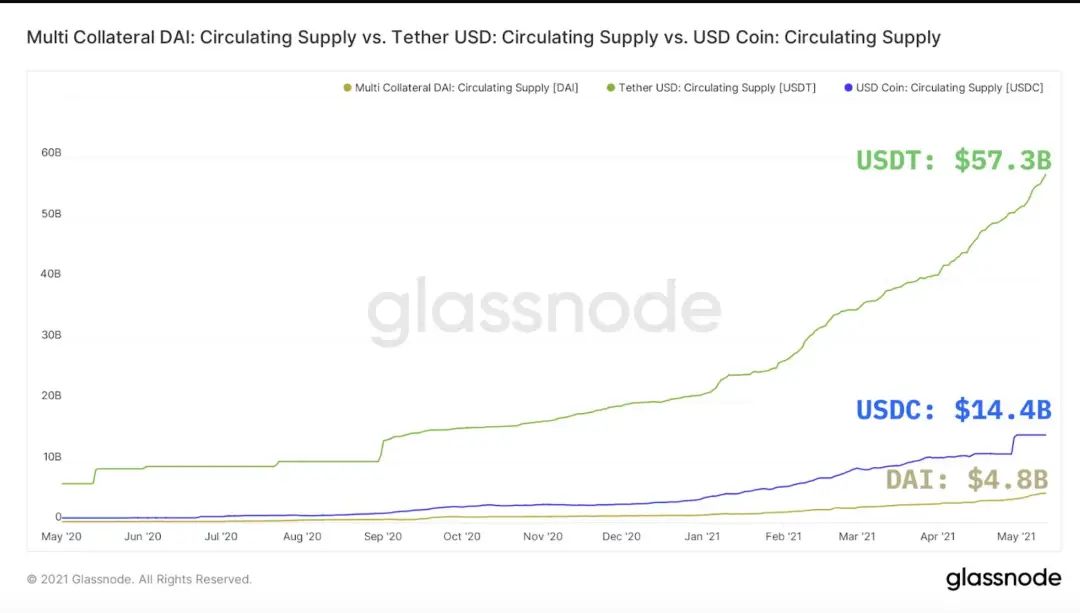Viewport: 1080px width, 613px height.
Task: Select the May '20 x-axis label
Action: pyautogui.click(x=61, y=536)
